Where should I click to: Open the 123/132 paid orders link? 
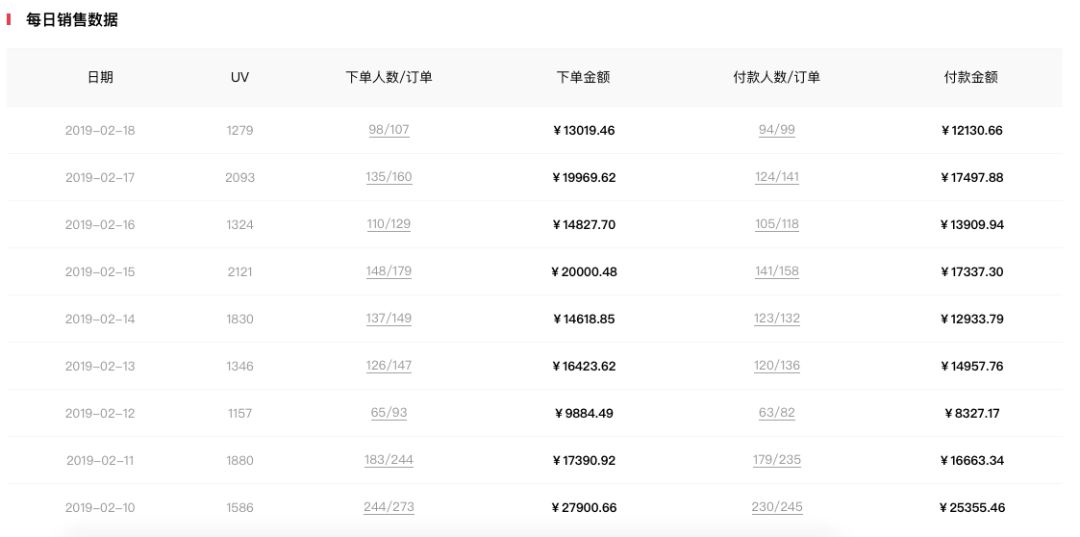coord(777,318)
